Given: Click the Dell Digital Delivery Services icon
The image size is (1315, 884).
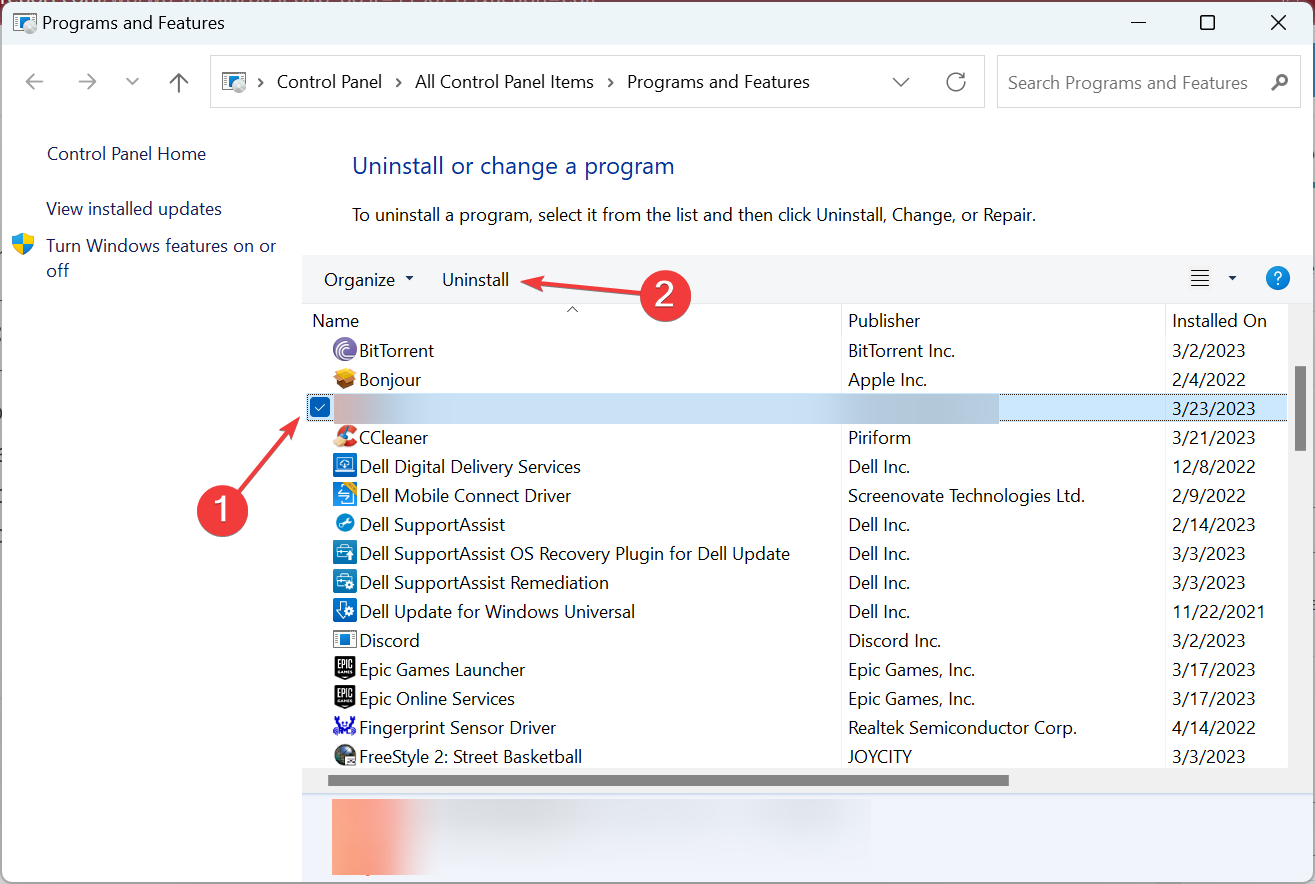Looking at the screenshot, I should 344,466.
